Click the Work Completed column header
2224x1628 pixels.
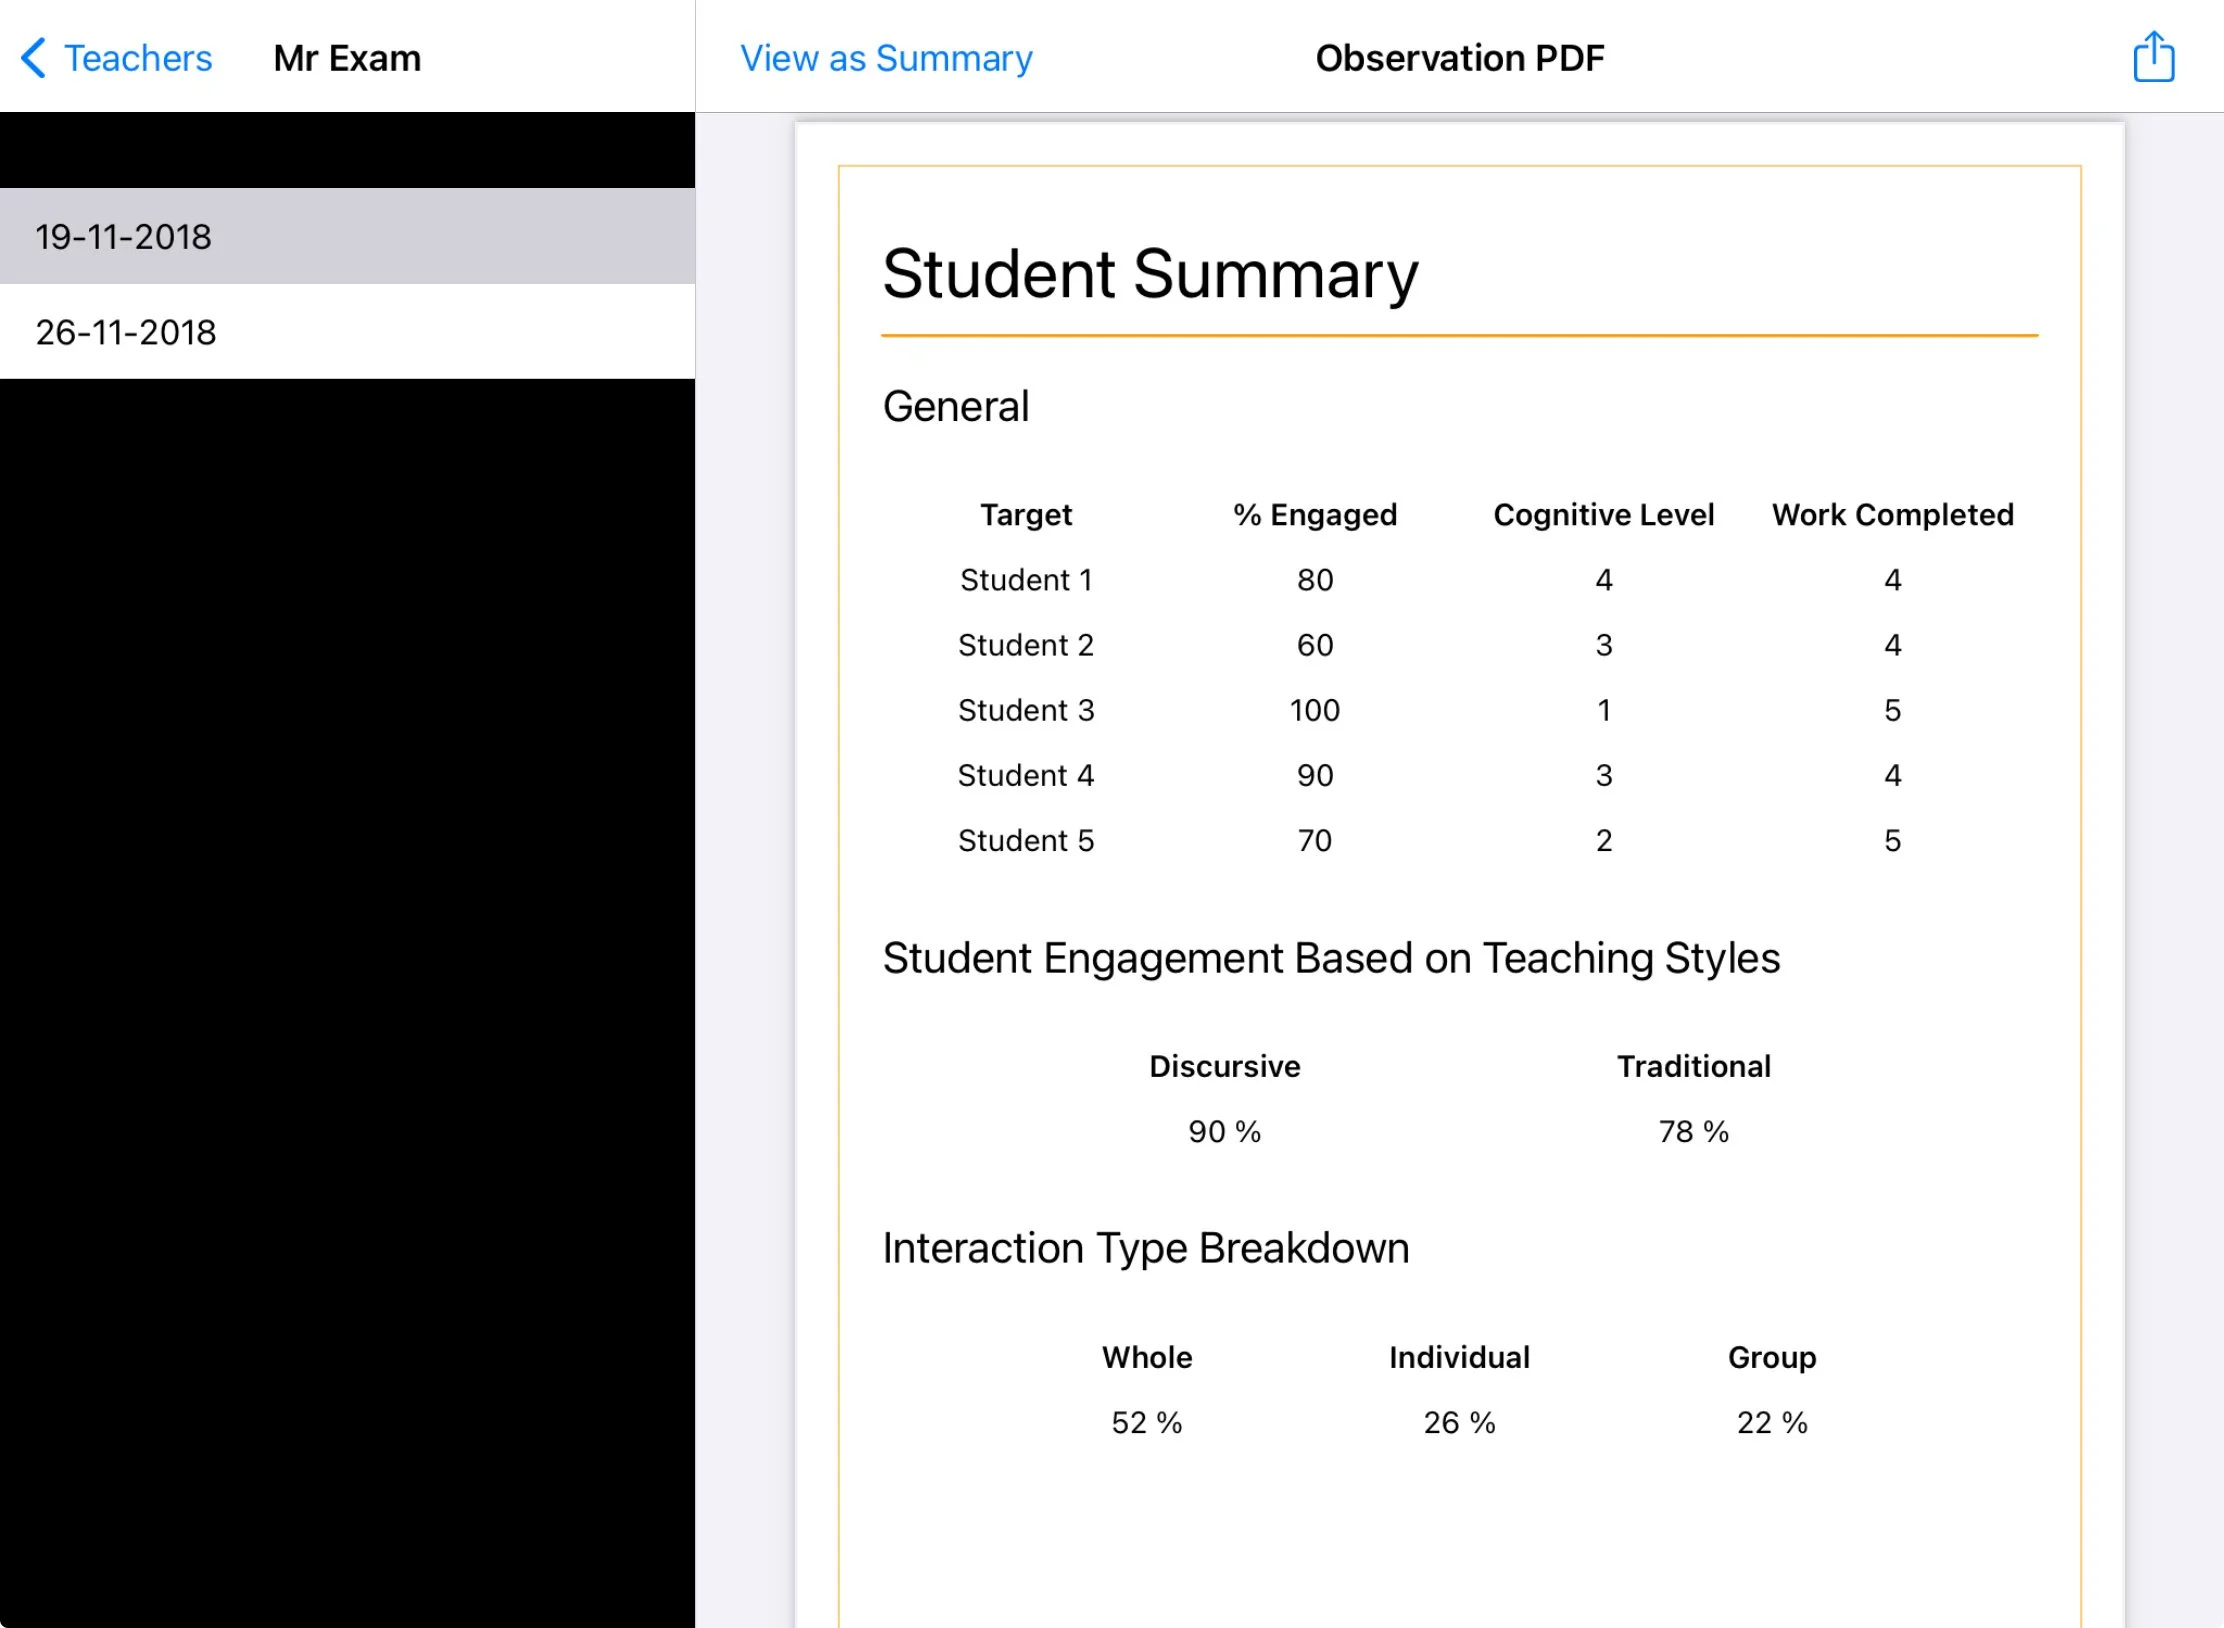click(x=1892, y=515)
